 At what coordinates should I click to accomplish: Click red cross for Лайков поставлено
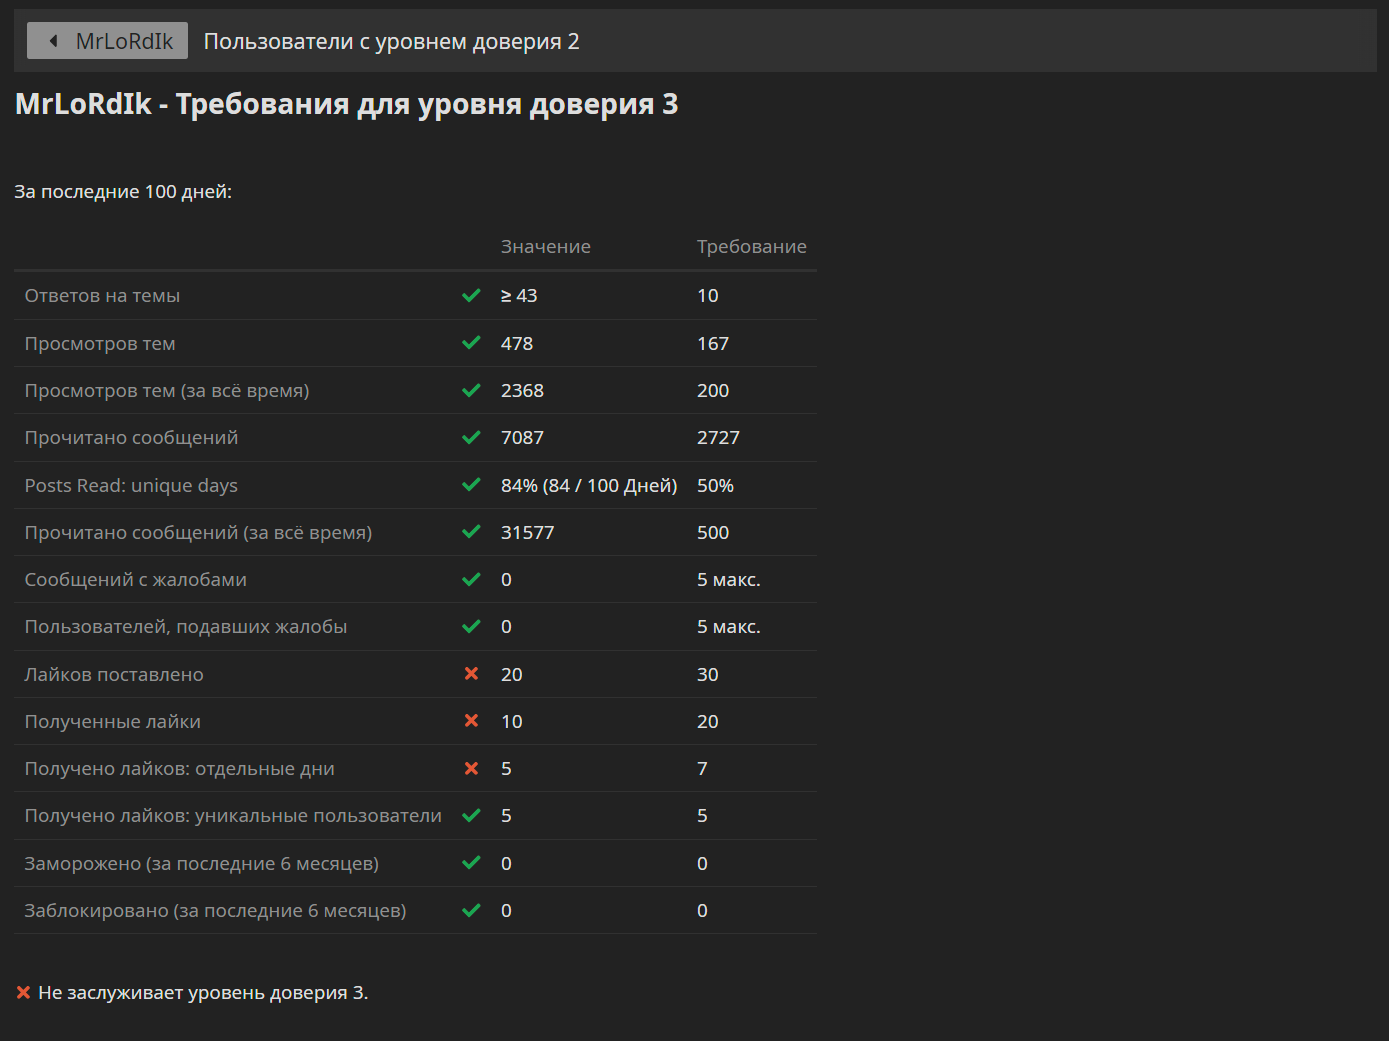[471, 674]
